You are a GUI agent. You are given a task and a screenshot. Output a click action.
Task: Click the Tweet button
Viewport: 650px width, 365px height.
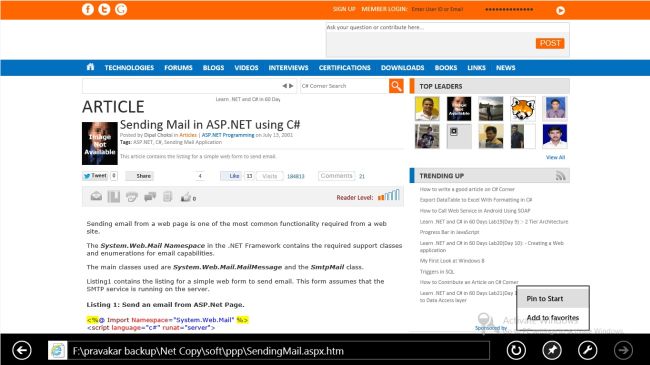coord(95,176)
